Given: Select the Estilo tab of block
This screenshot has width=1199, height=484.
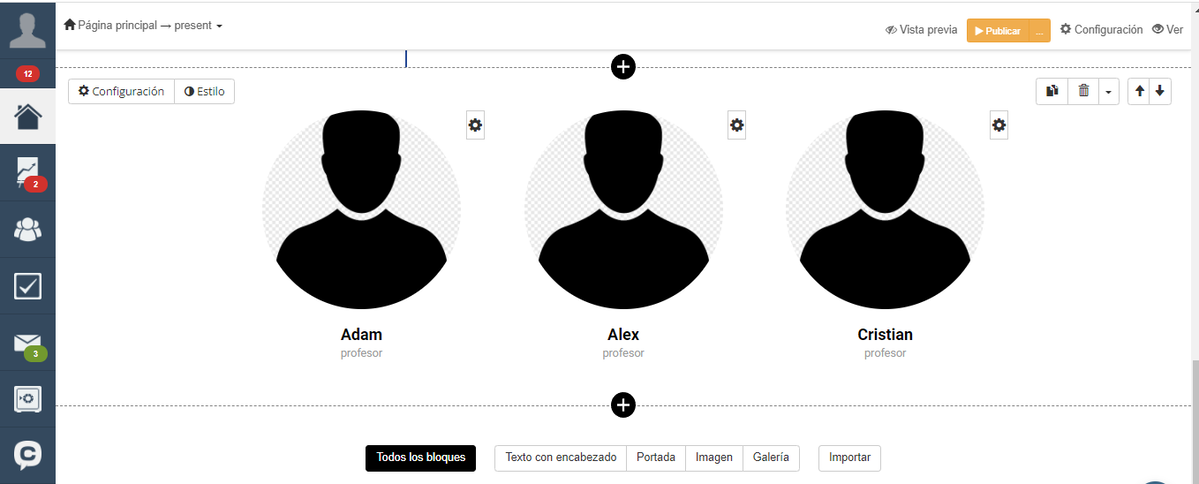Looking at the screenshot, I should [x=204, y=91].
